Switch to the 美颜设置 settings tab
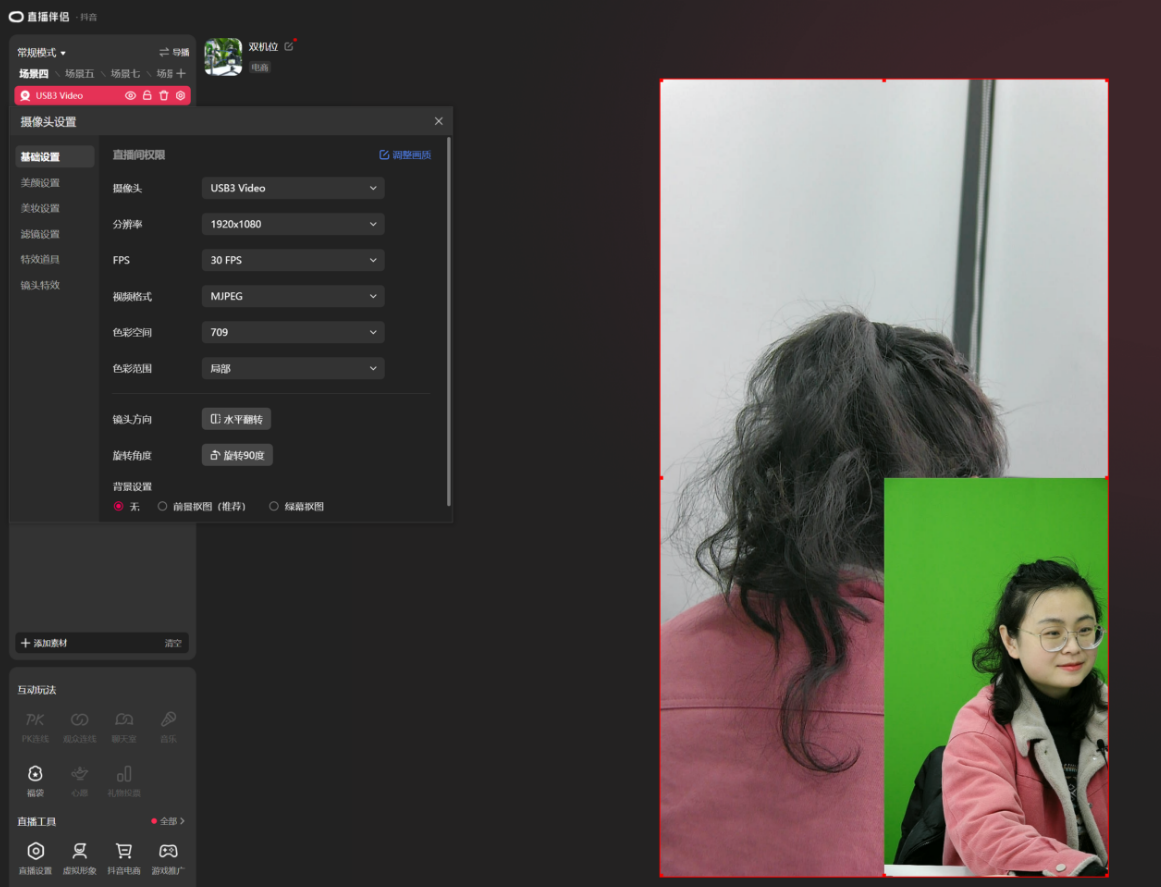Viewport: 1161px width, 887px height. pos(40,183)
